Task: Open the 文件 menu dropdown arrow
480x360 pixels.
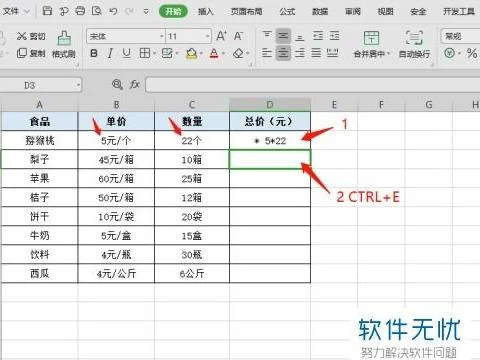Action: pos(27,11)
